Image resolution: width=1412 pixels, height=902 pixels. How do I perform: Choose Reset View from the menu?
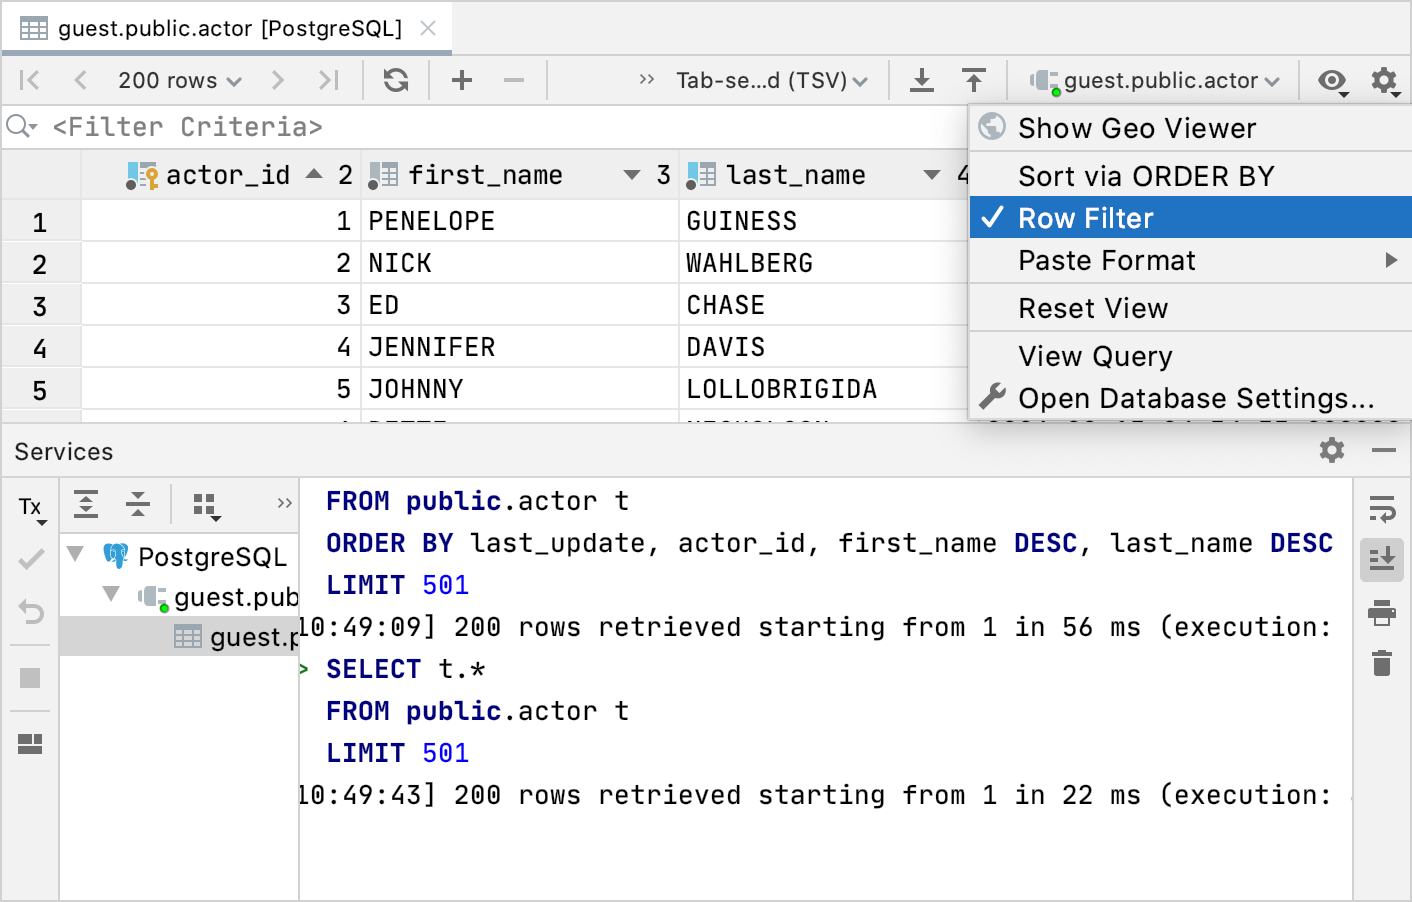[1092, 308]
